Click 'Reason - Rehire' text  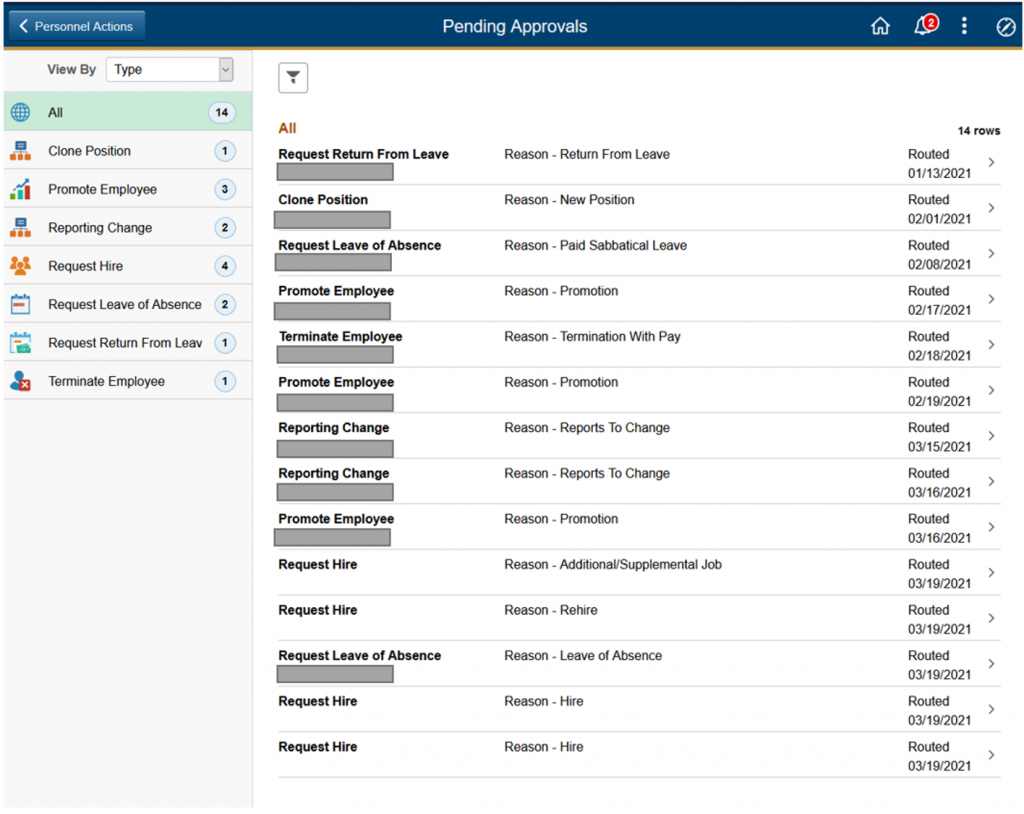[551, 610]
